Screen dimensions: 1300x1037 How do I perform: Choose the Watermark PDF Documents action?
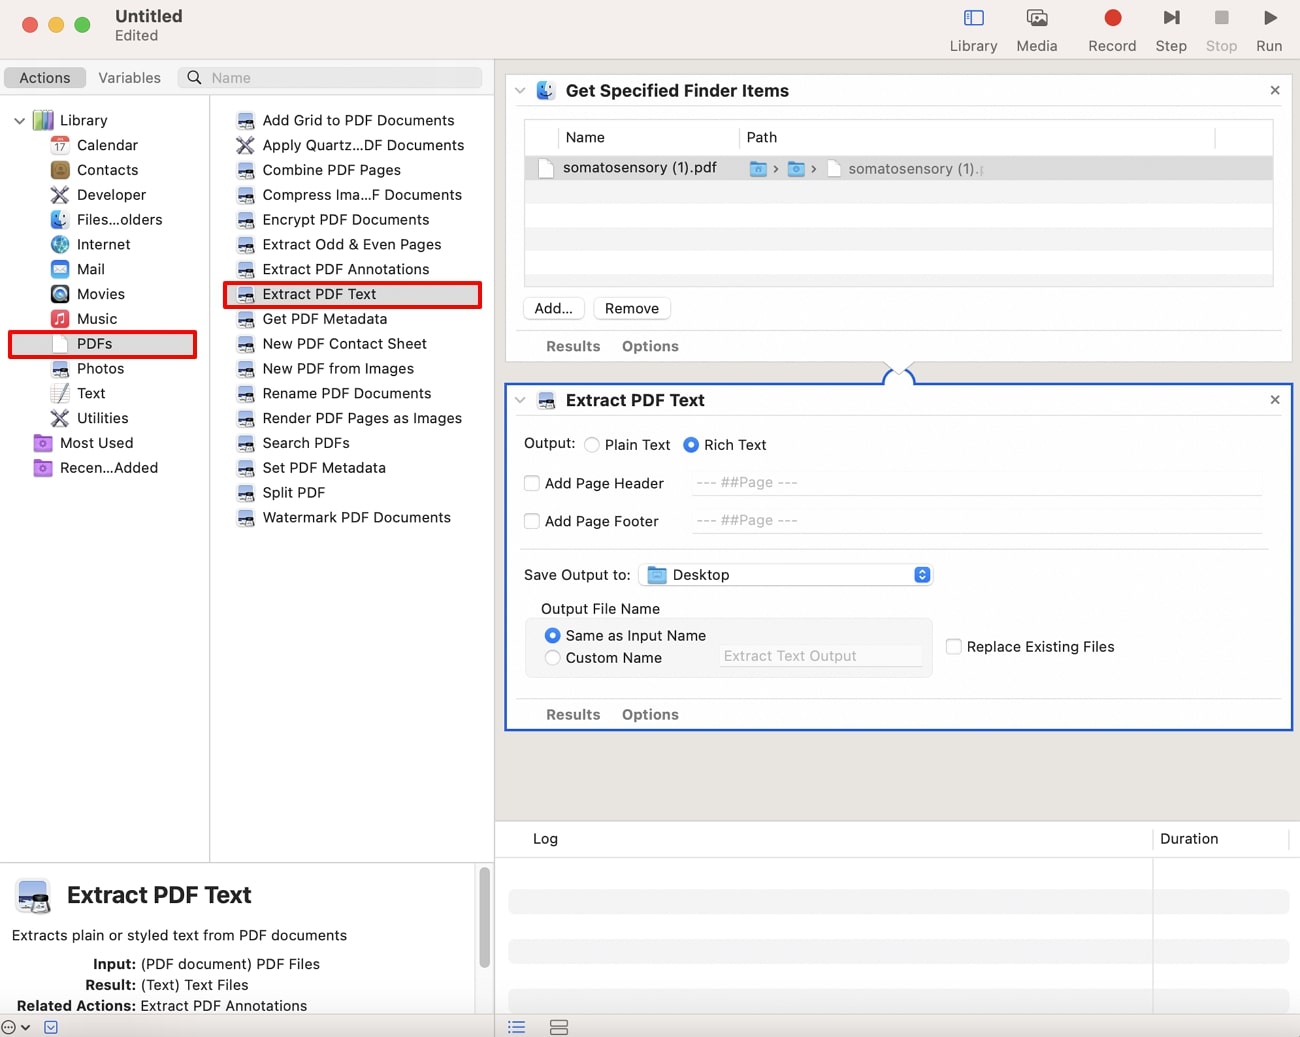point(356,518)
